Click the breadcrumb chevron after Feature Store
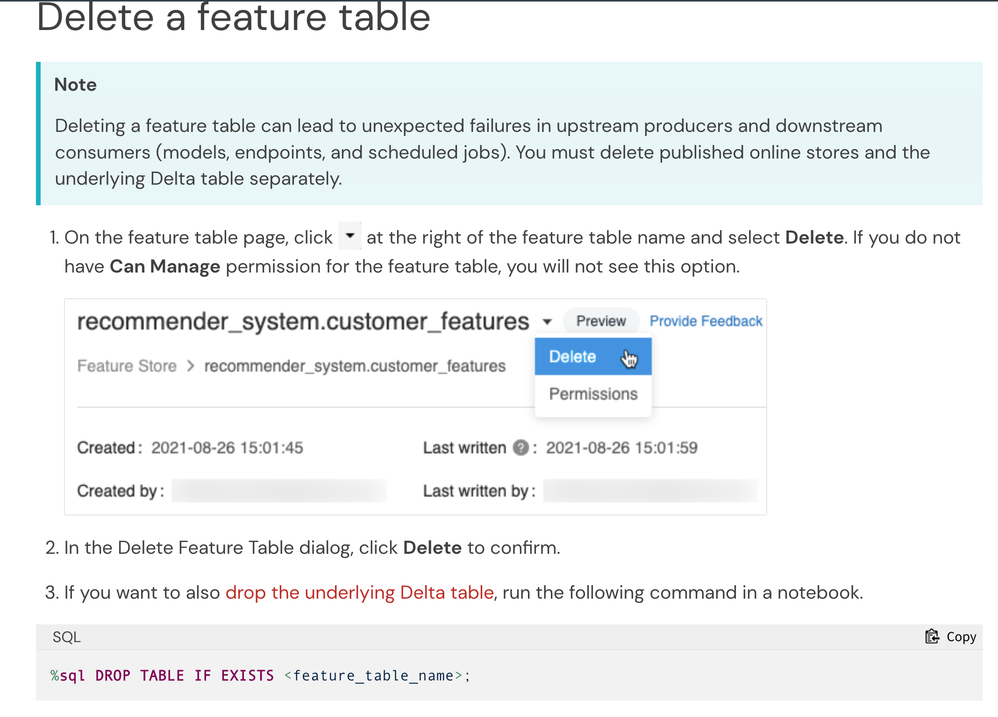The height and width of the screenshot is (717, 998). pyautogui.click(x=190, y=366)
